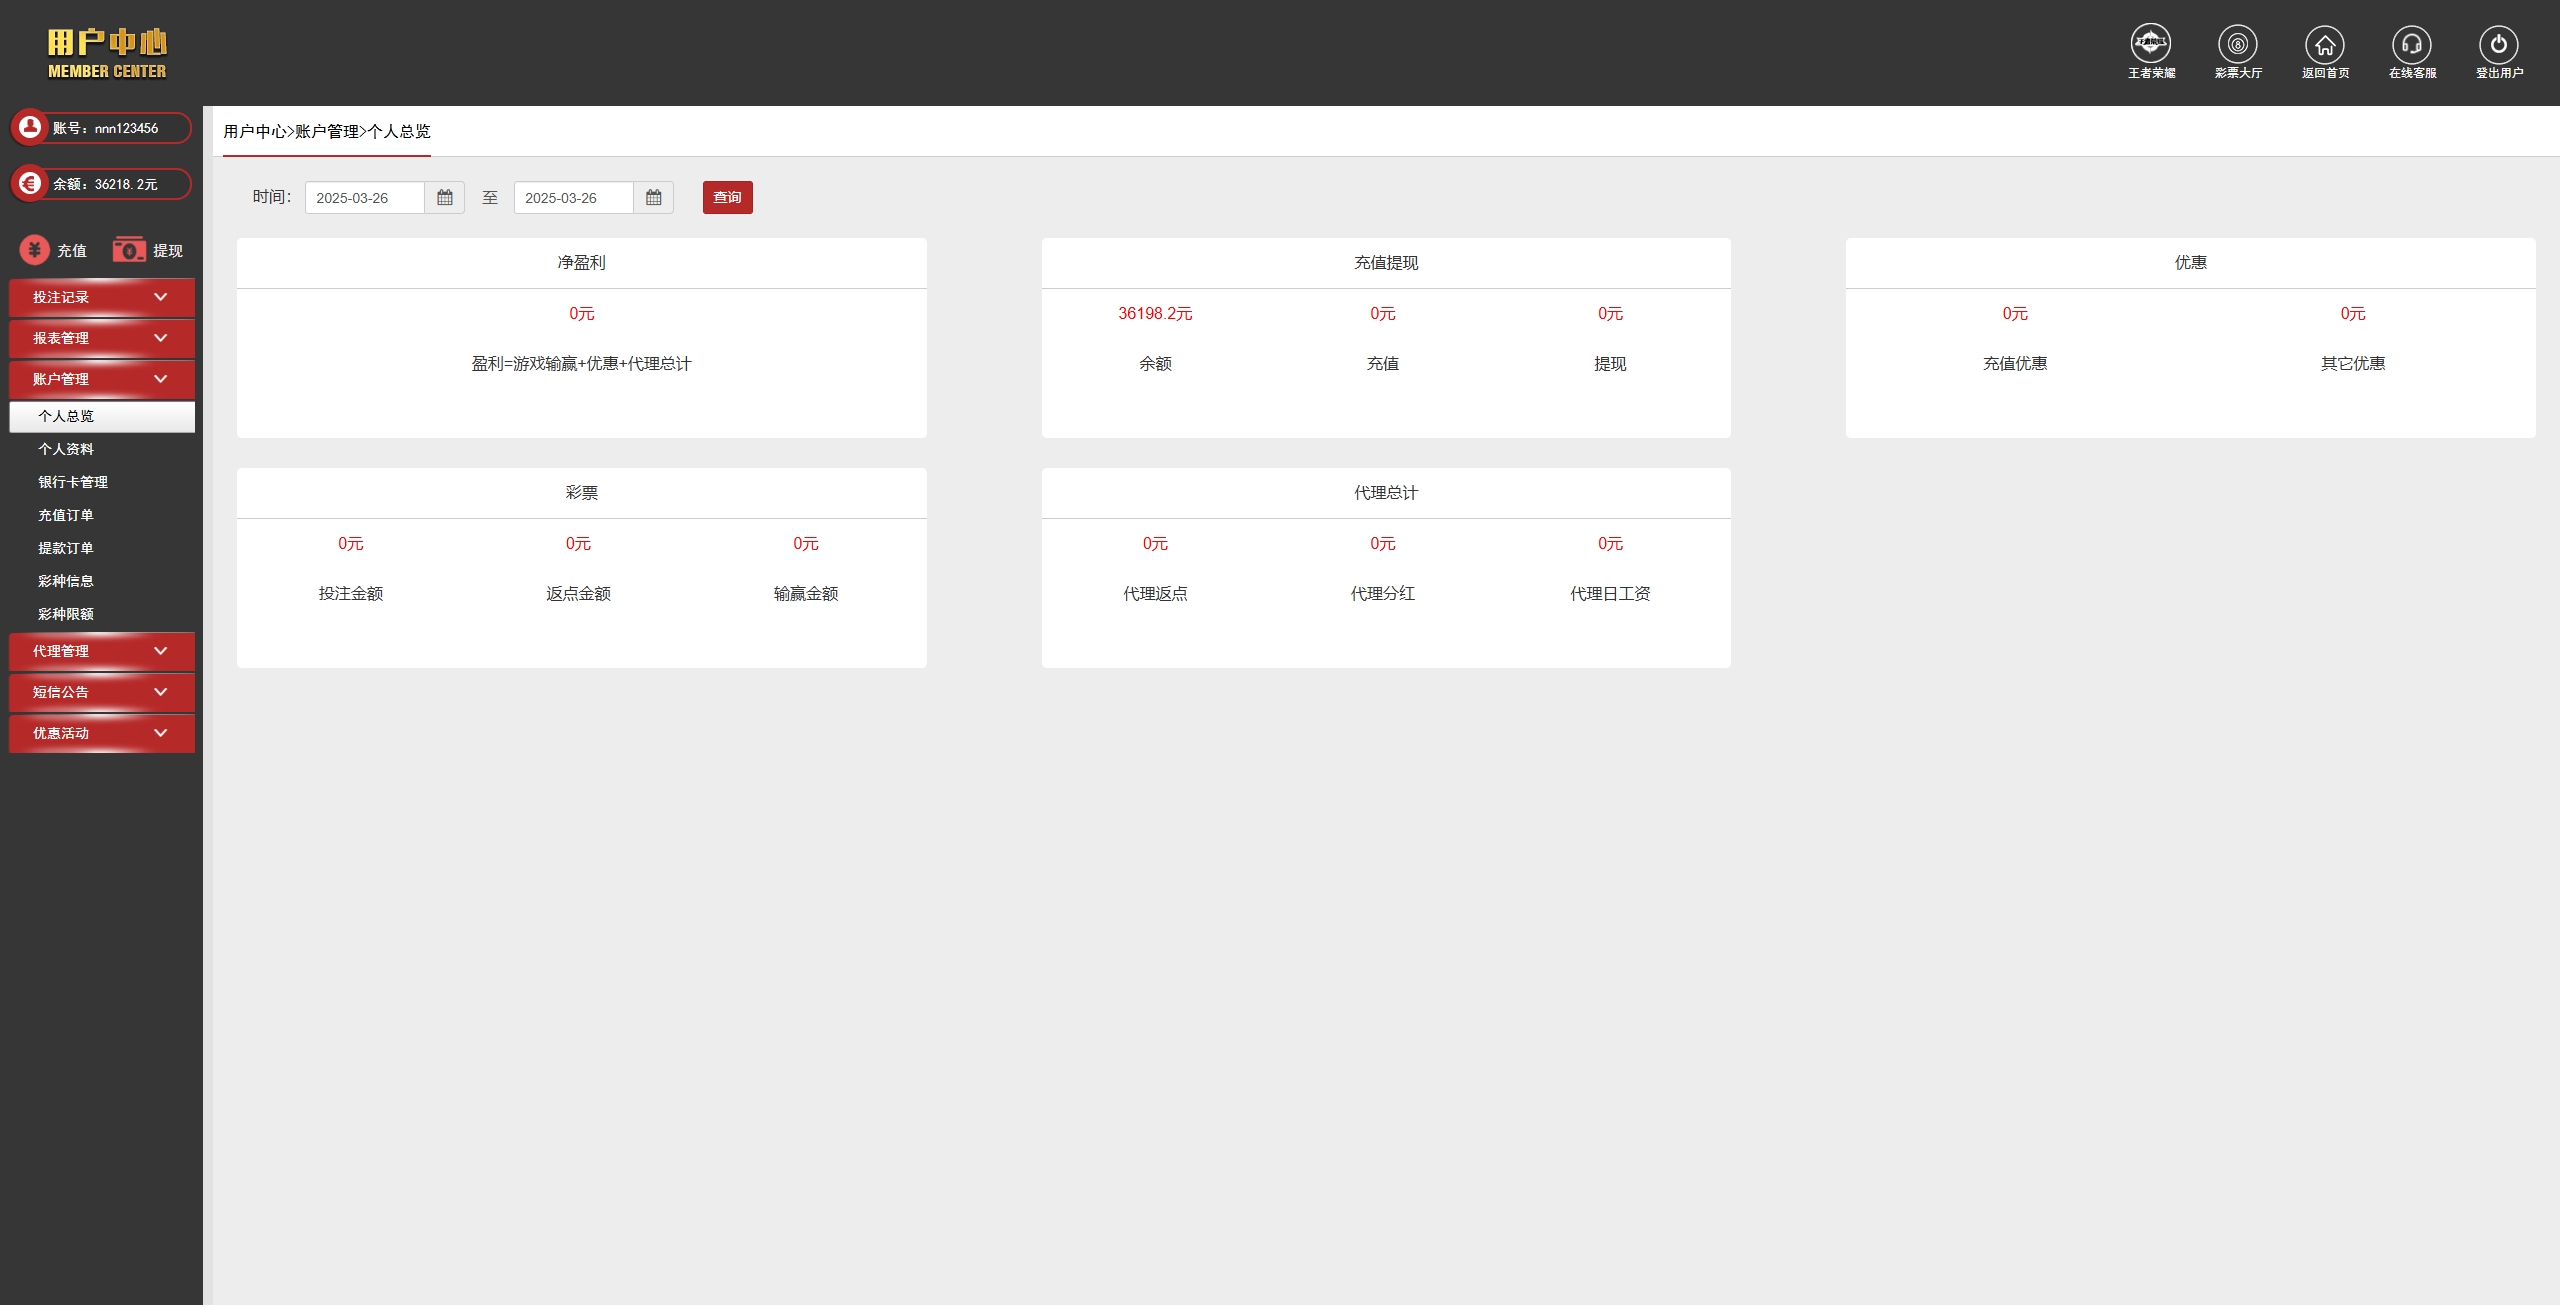
Task: Select 个人资料 in the sidebar
Action: pos(66,449)
